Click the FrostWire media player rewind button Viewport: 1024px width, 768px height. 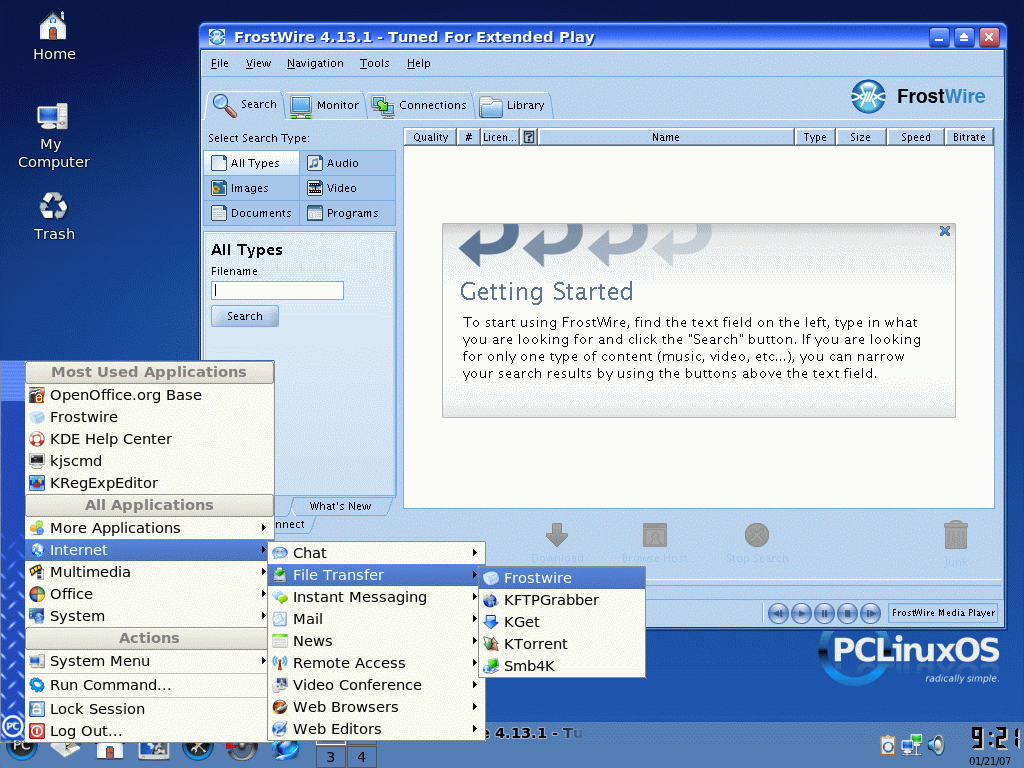coord(778,613)
